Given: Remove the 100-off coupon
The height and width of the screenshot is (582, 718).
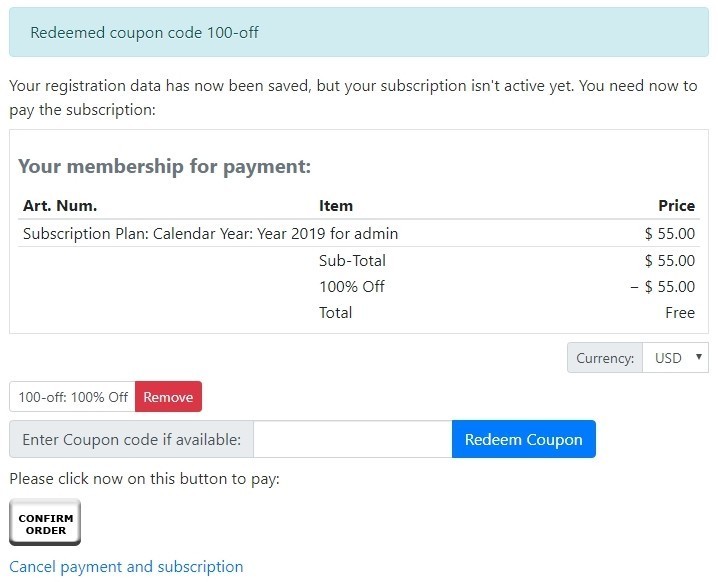Looking at the screenshot, I should [x=168, y=397].
